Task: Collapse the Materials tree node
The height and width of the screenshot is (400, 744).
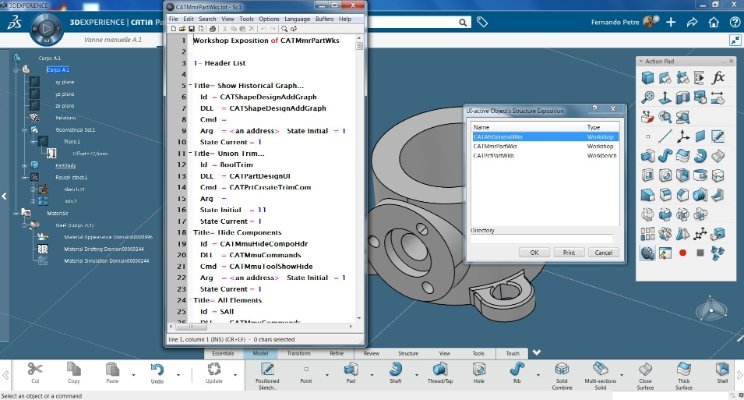Action: tap(16, 213)
